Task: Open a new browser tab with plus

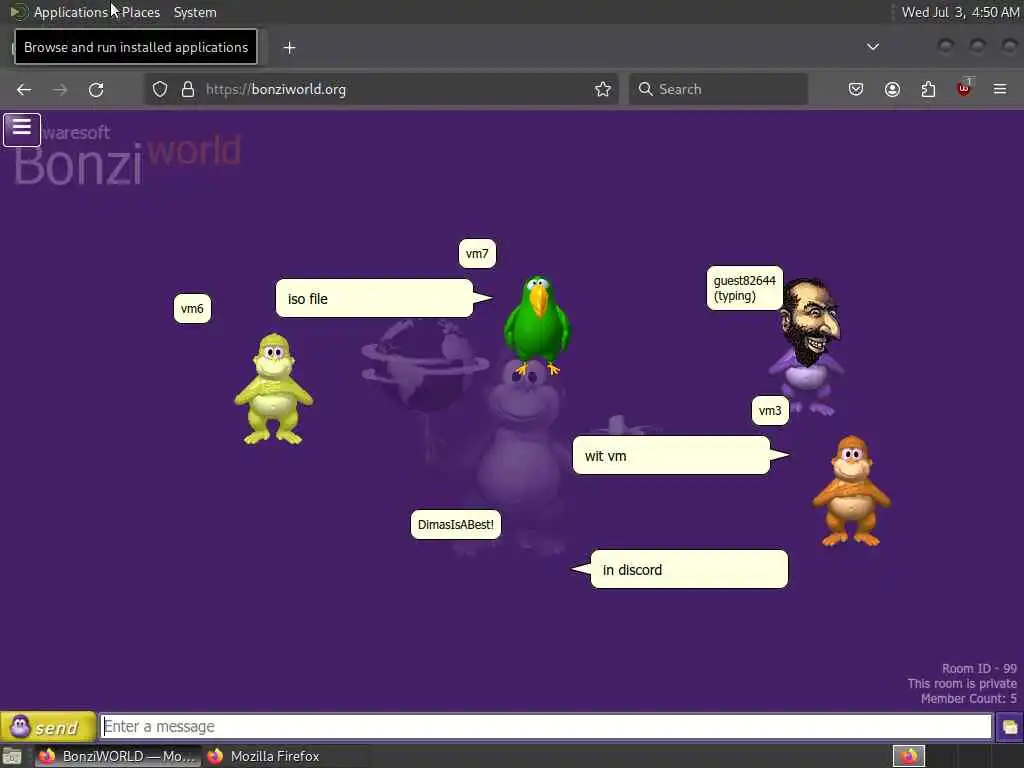Action: click(289, 48)
